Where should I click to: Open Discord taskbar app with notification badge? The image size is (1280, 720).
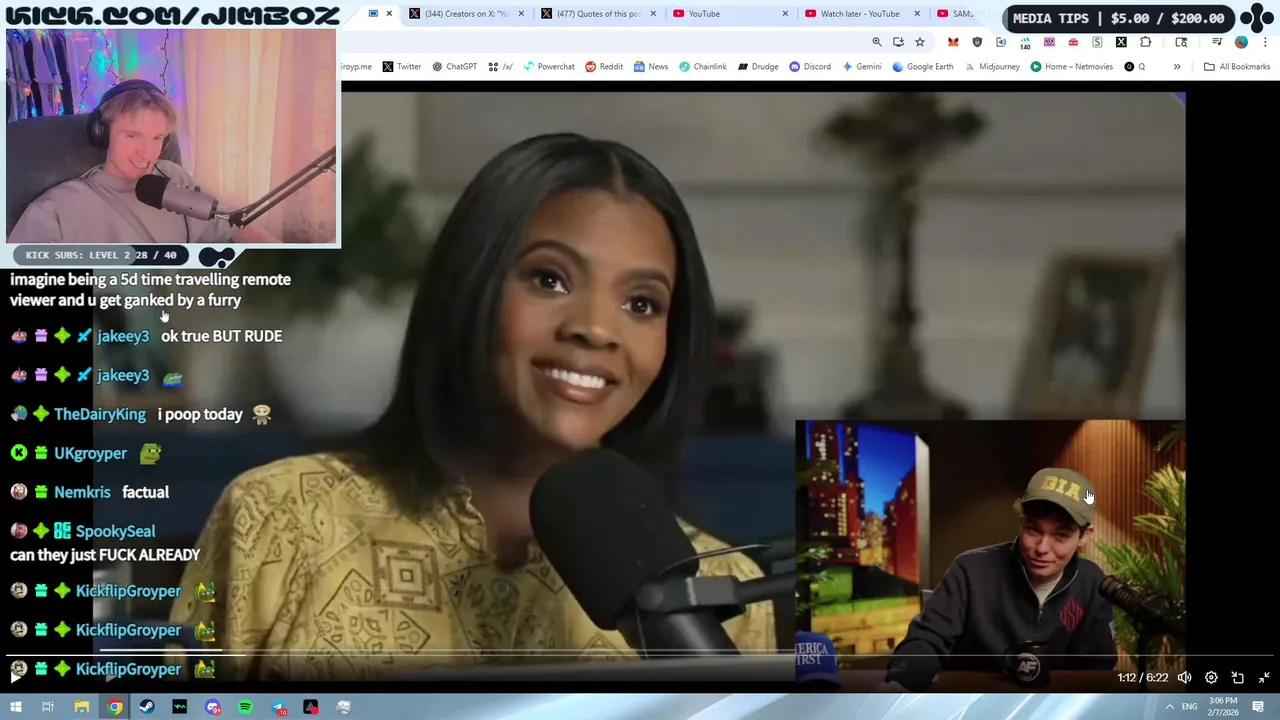click(x=212, y=707)
